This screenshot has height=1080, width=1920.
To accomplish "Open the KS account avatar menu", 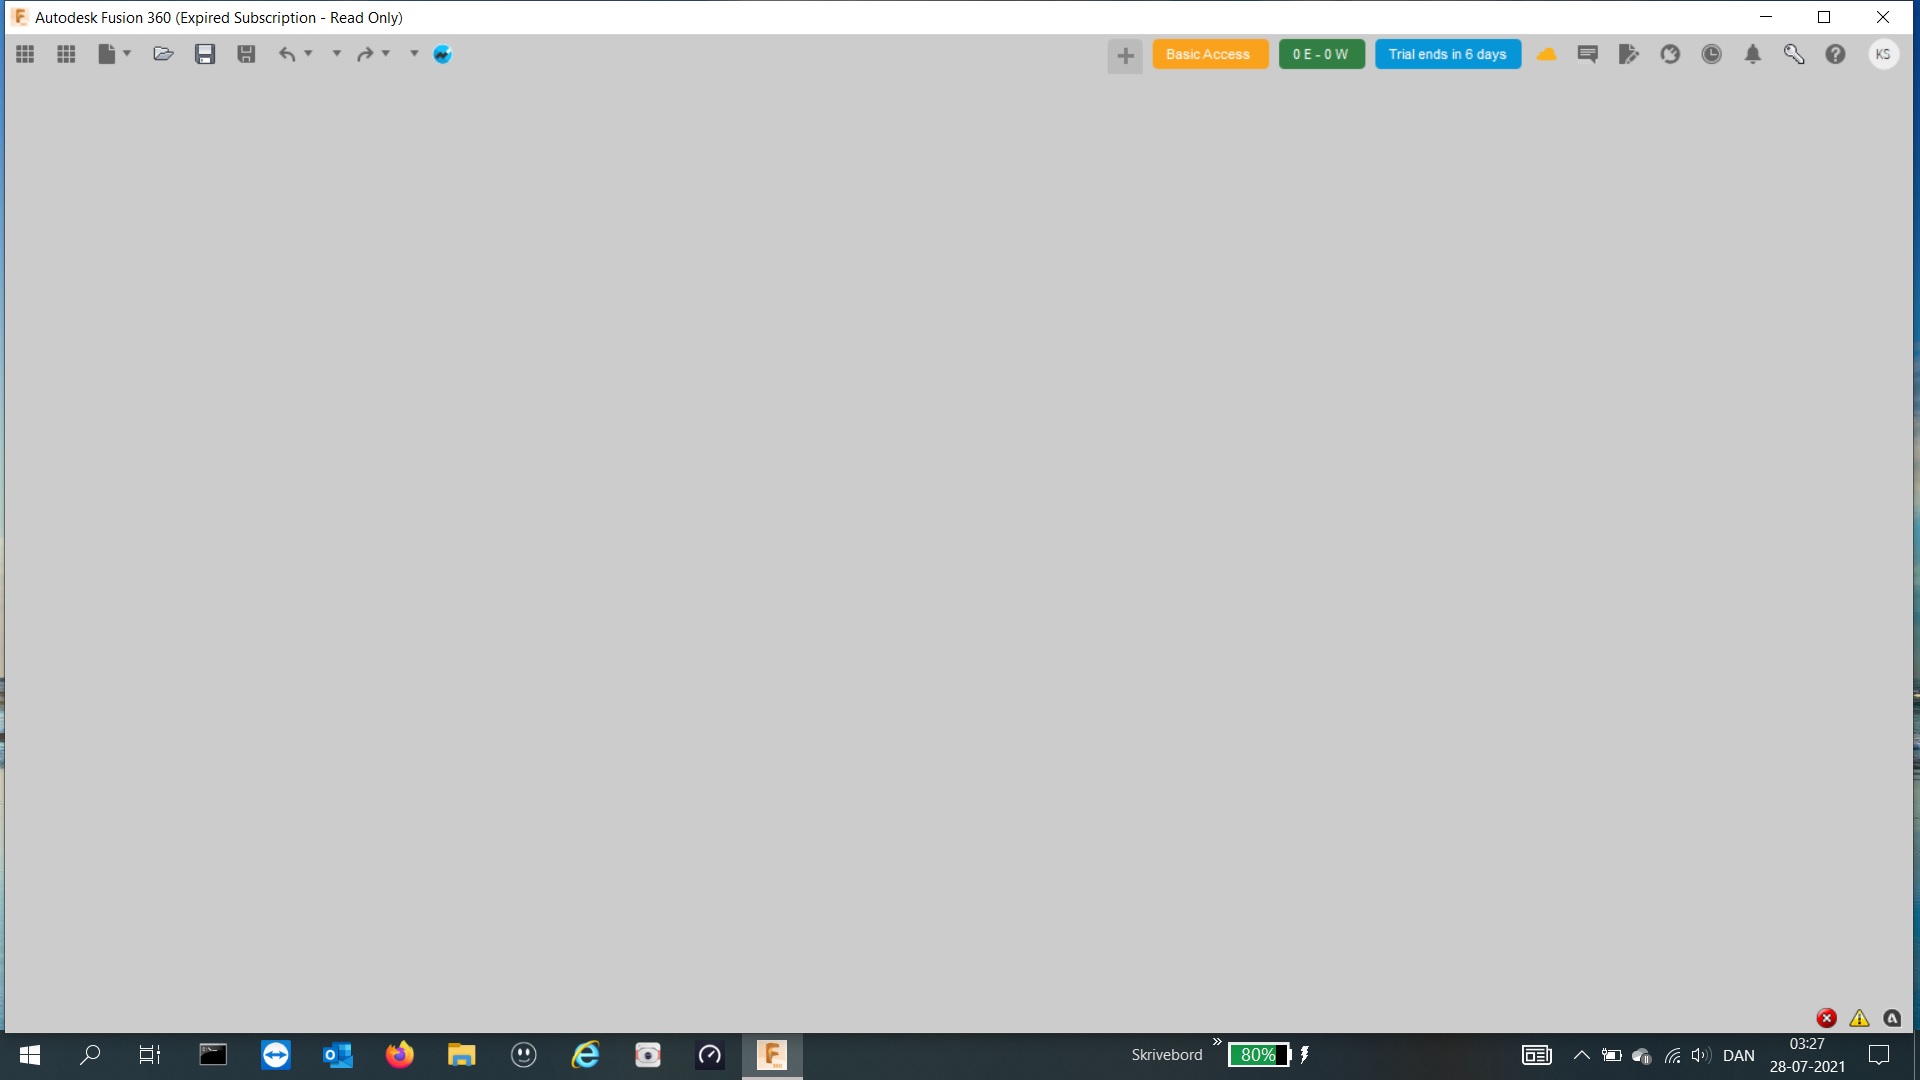I will point(1884,54).
